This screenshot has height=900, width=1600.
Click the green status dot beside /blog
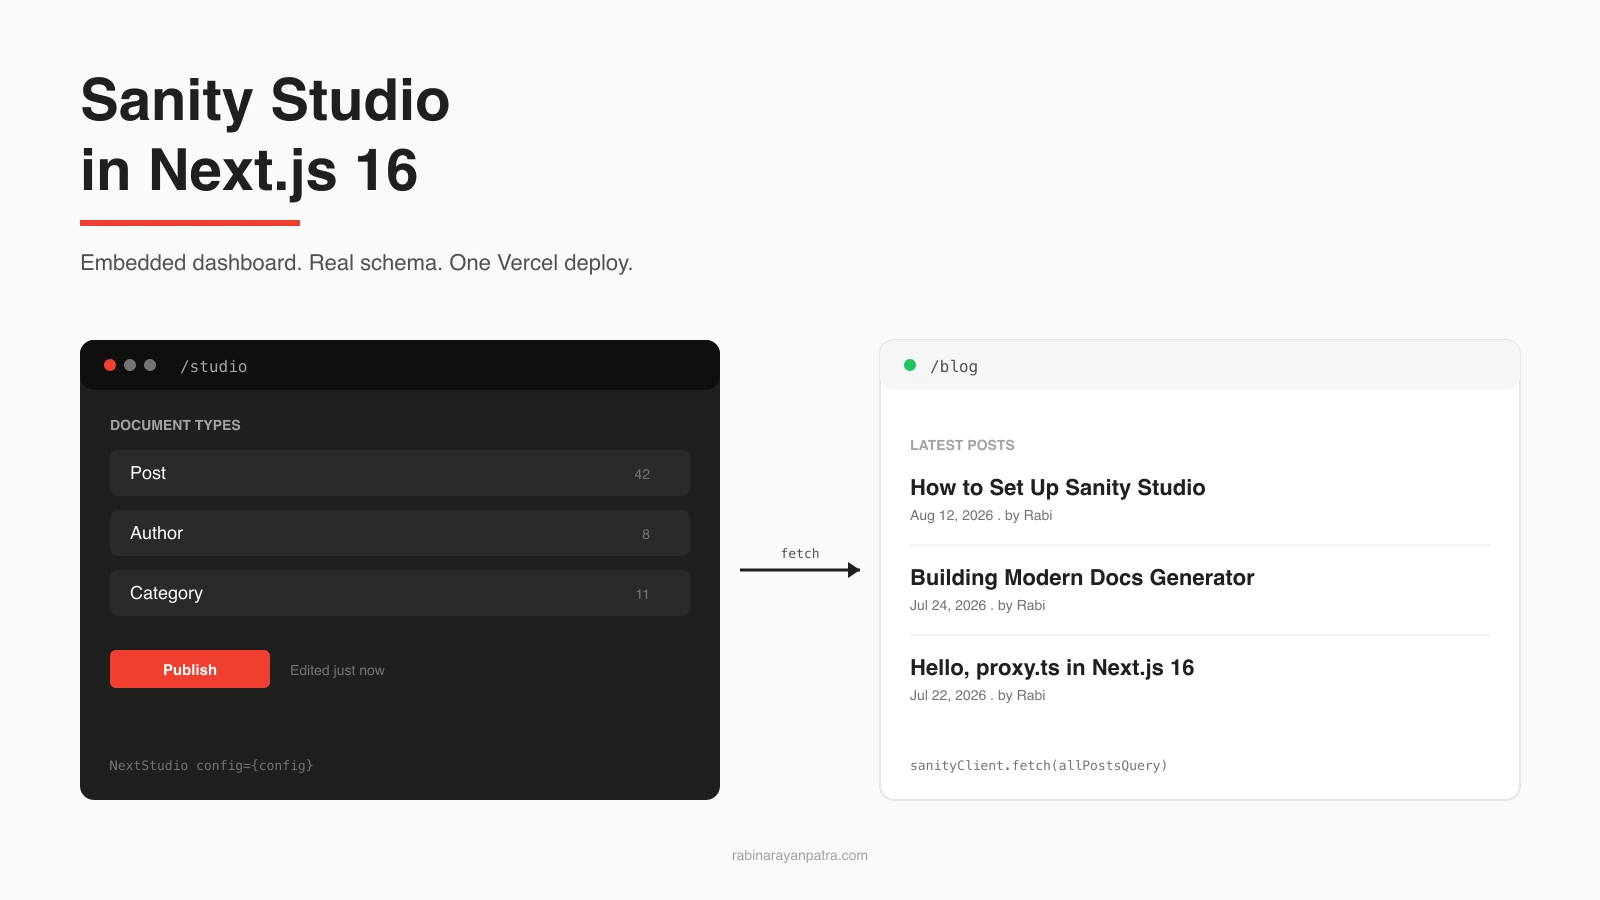[910, 365]
